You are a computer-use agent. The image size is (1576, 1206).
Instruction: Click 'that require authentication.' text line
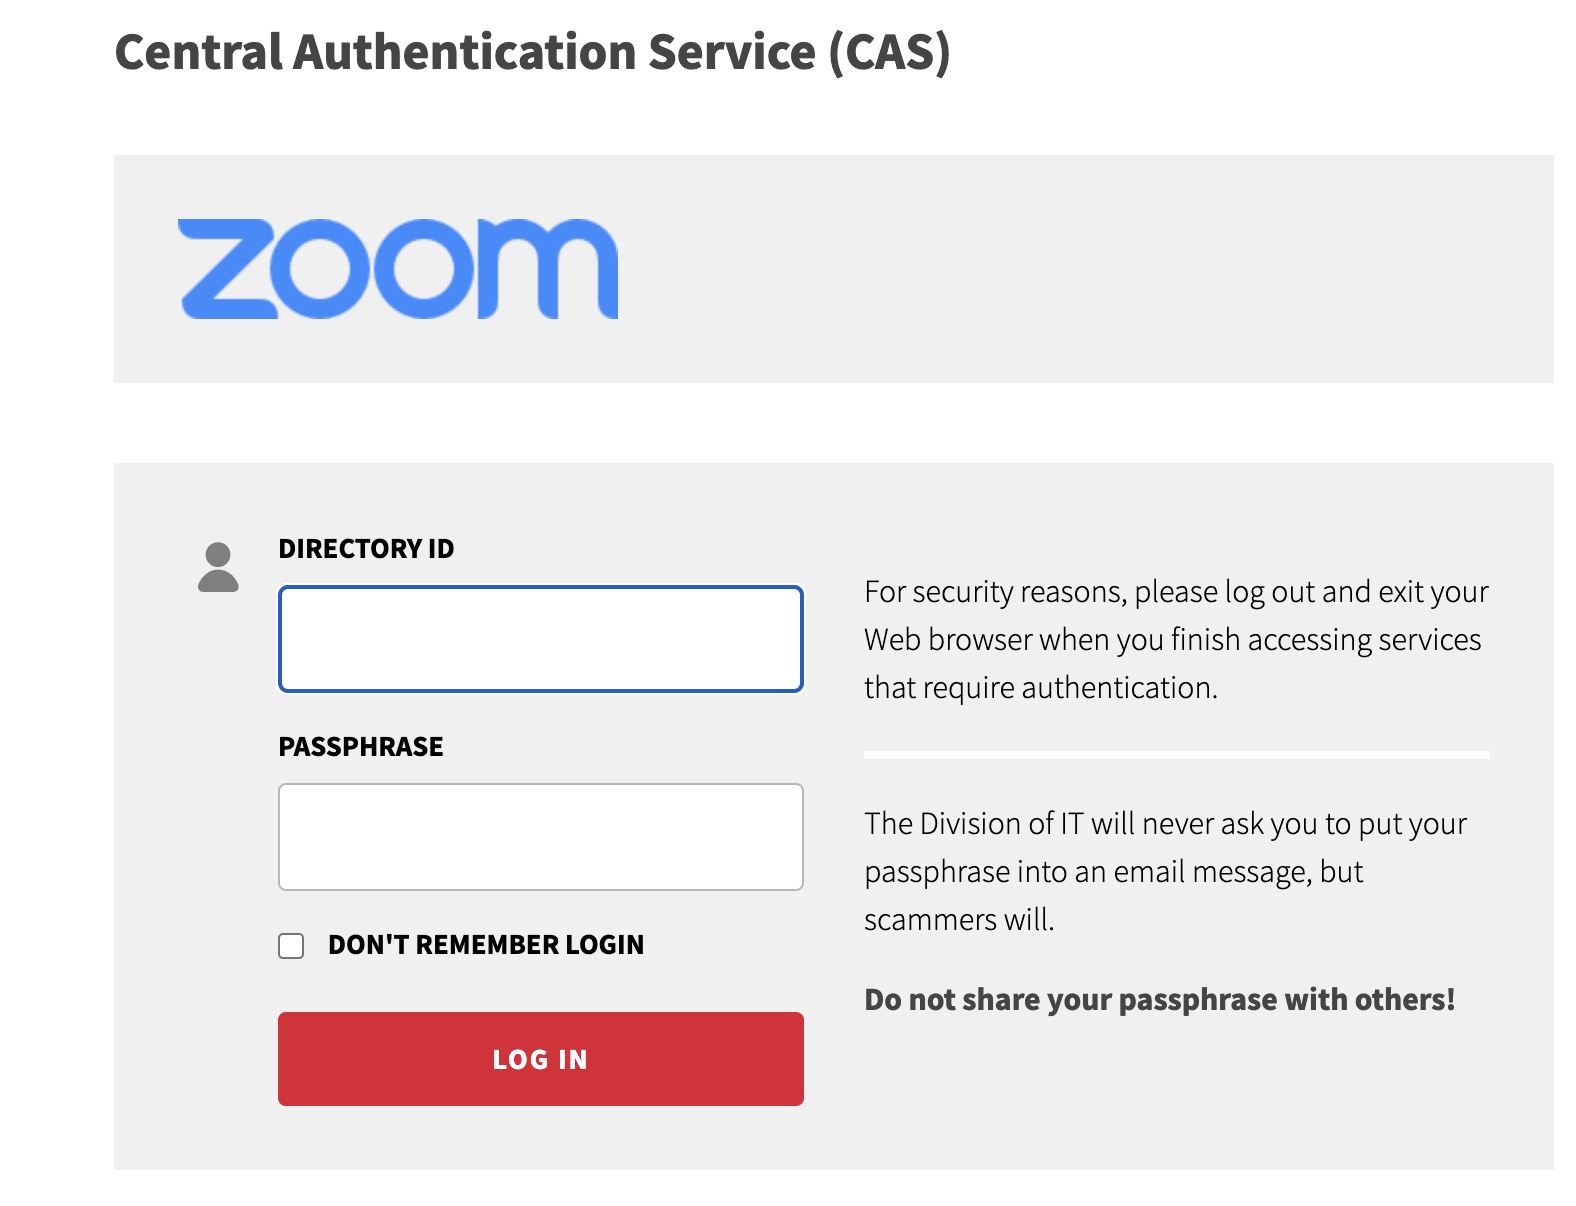tap(1040, 688)
